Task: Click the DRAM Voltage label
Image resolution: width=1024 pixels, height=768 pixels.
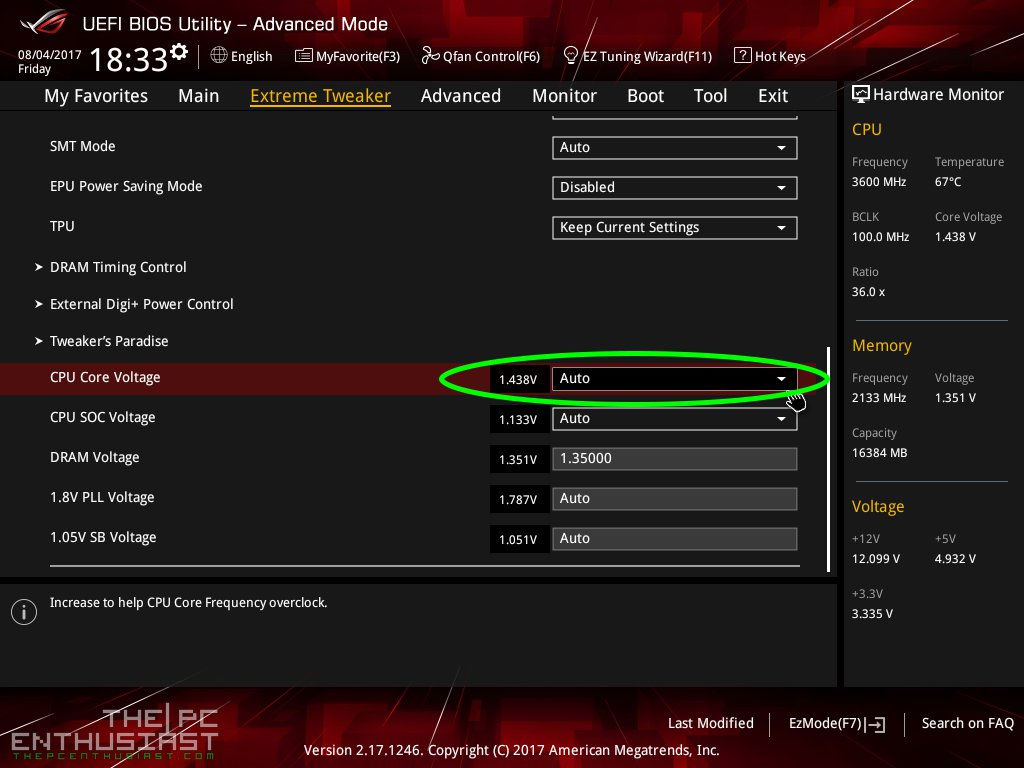Action: (95, 457)
